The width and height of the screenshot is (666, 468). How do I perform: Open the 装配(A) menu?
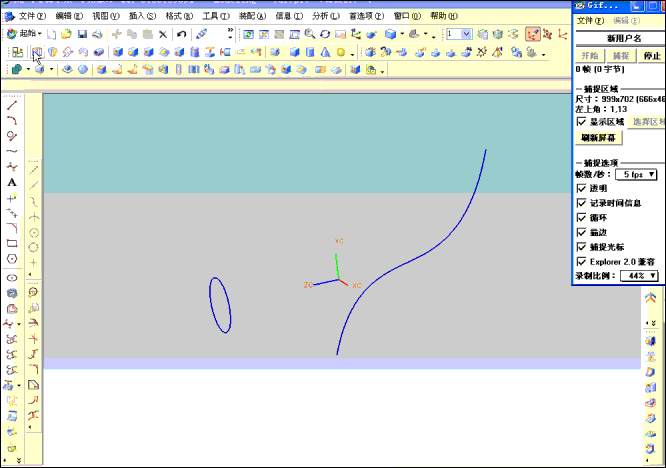click(x=252, y=16)
